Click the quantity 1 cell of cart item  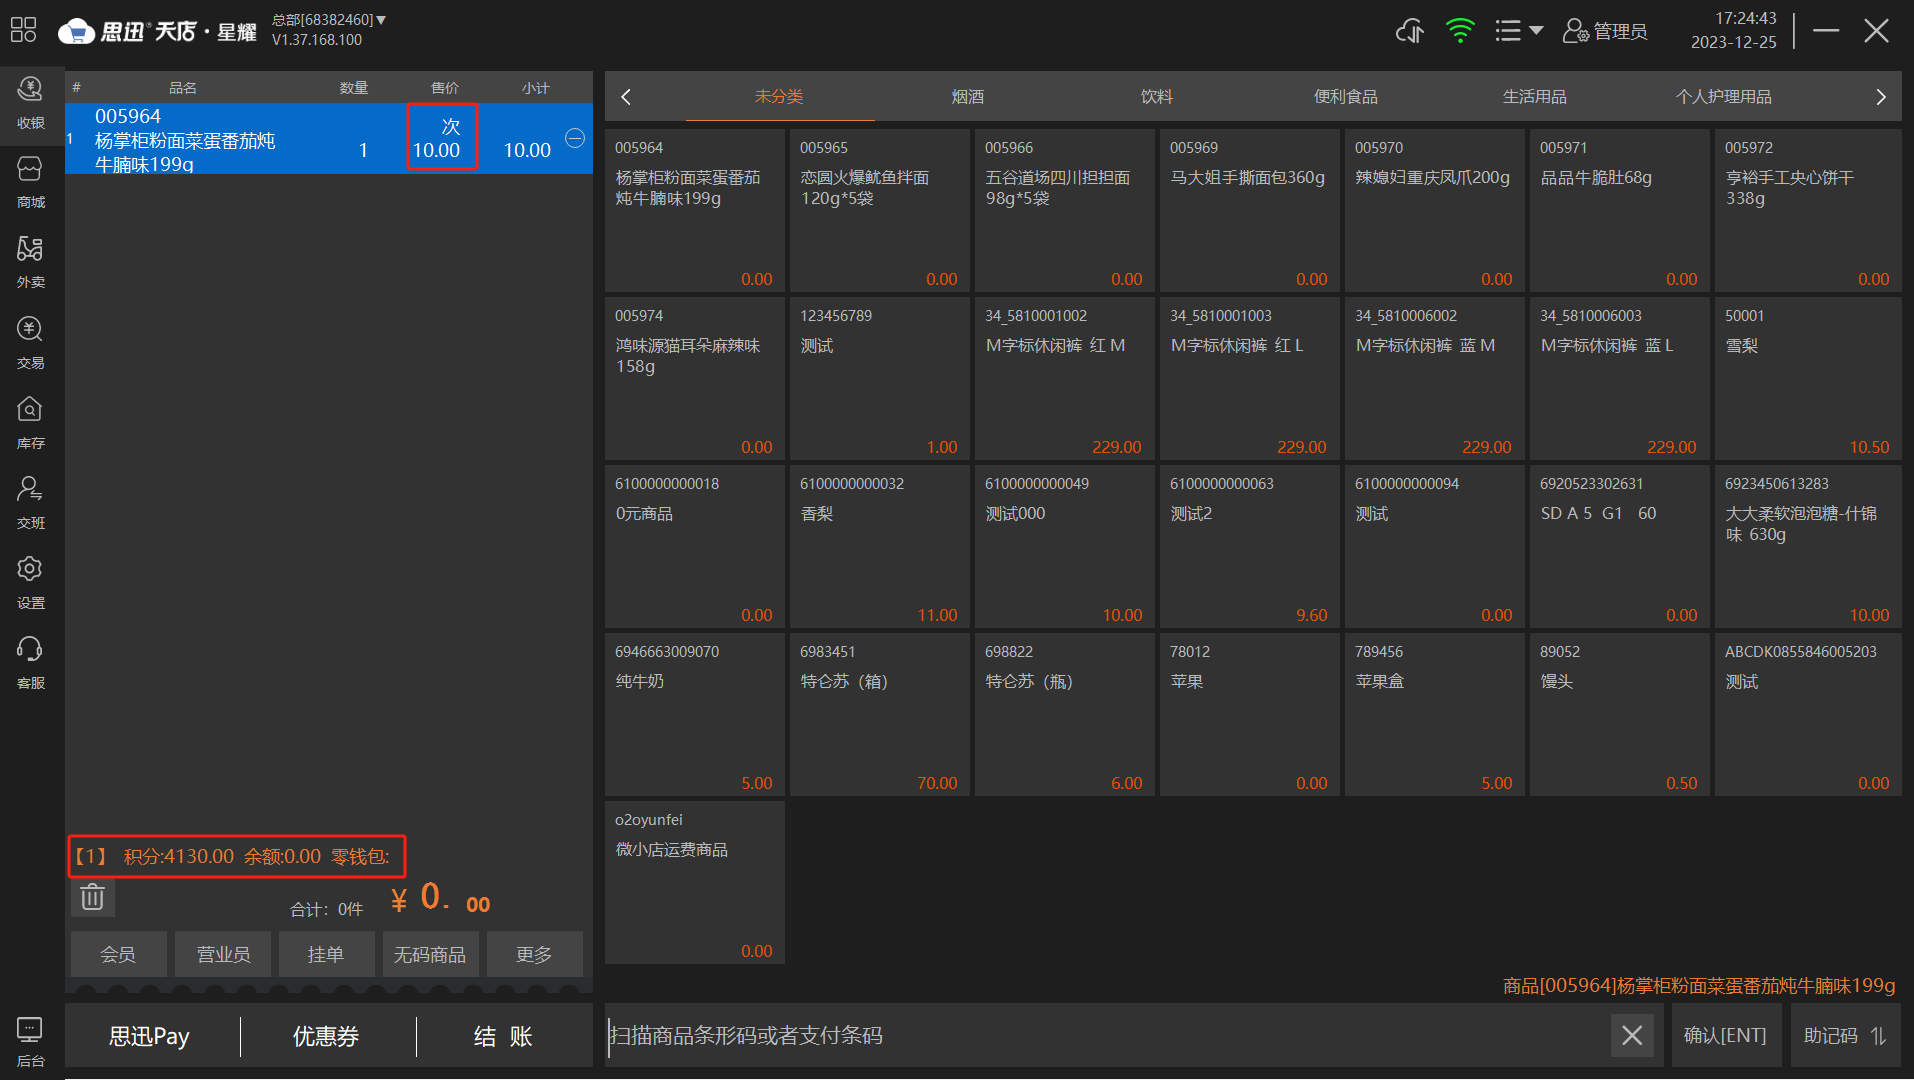363,150
